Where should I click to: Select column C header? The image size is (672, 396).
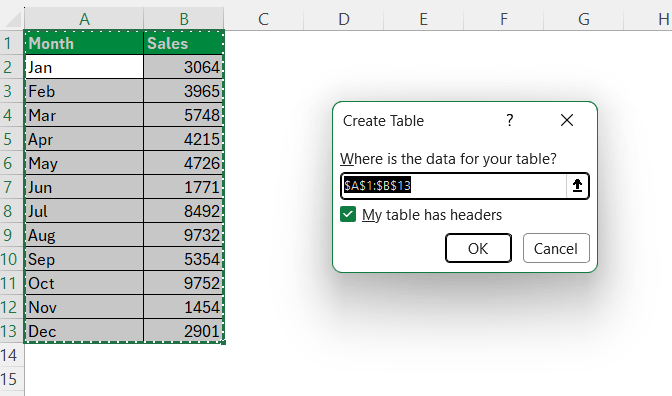(264, 19)
